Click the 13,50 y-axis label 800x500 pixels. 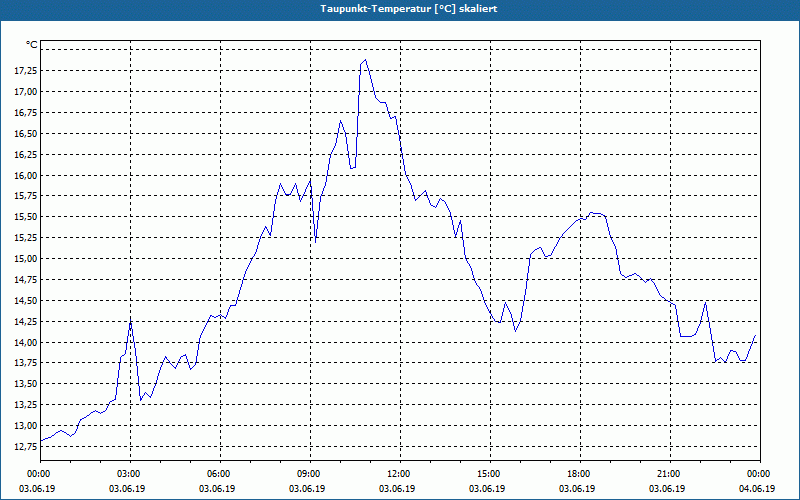[26, 384]
